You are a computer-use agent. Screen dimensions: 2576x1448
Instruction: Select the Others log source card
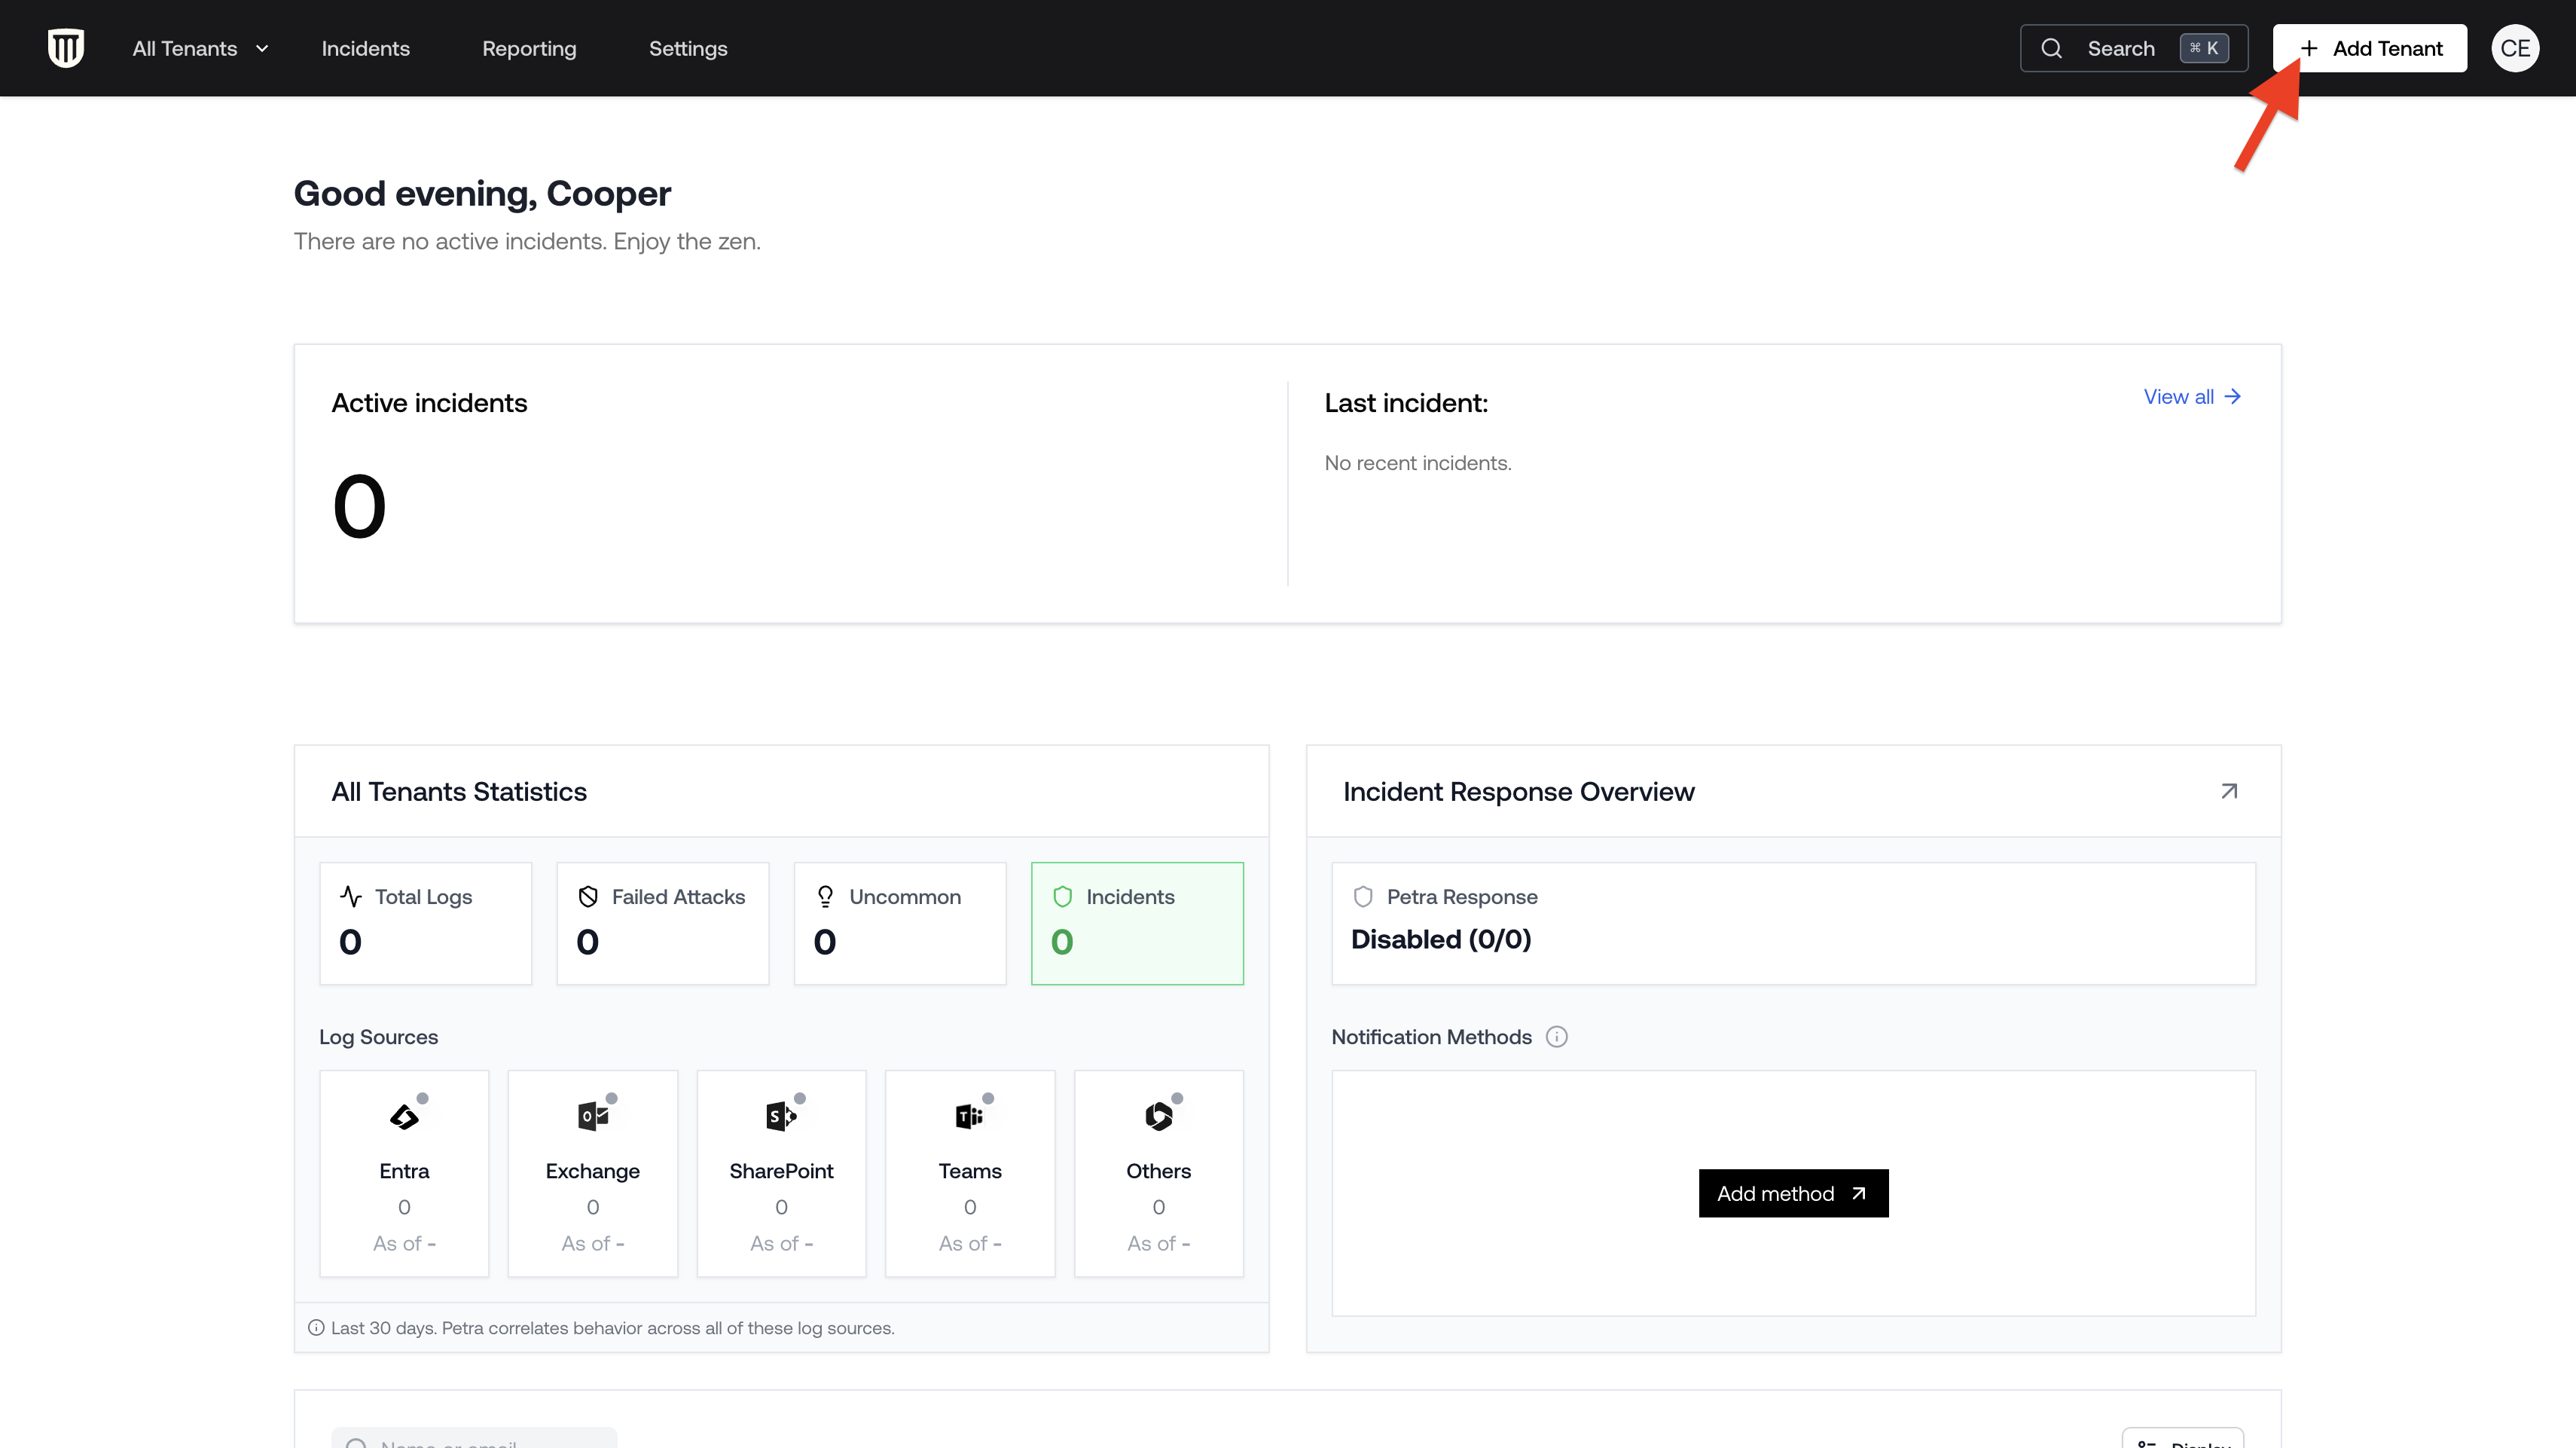pos(1158,1173)
